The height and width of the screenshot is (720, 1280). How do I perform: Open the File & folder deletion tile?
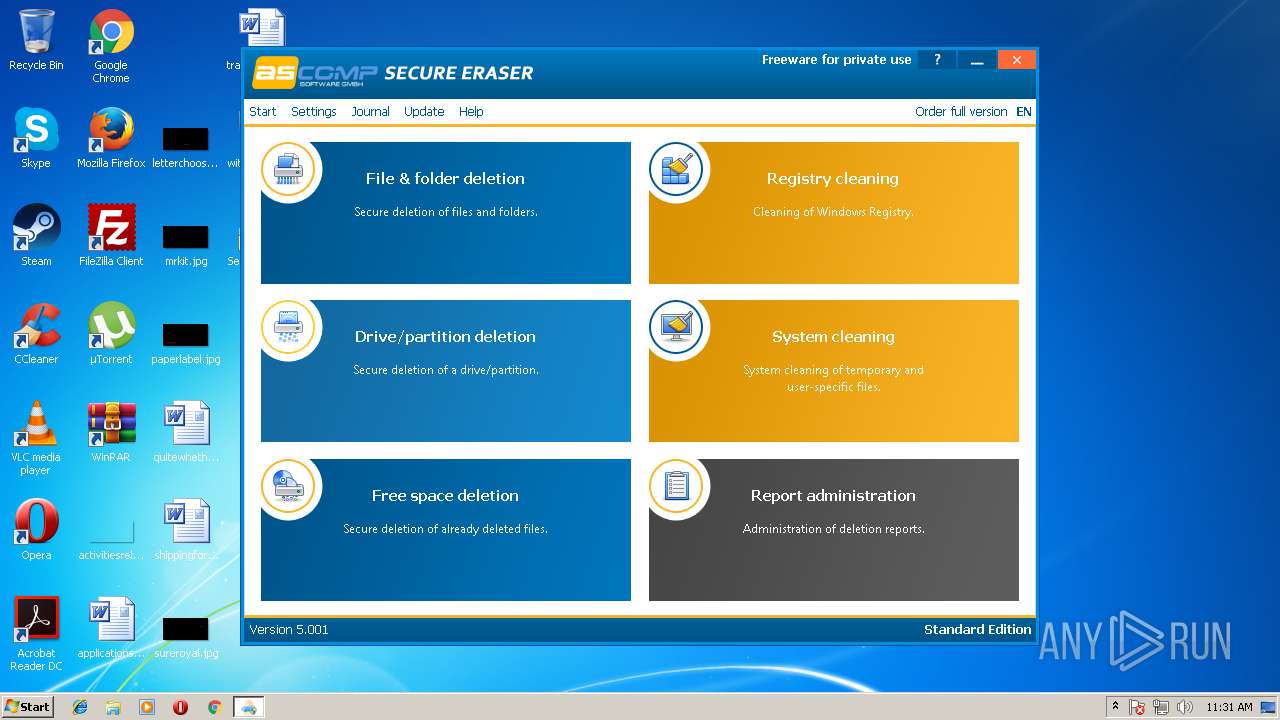[446, 213]
